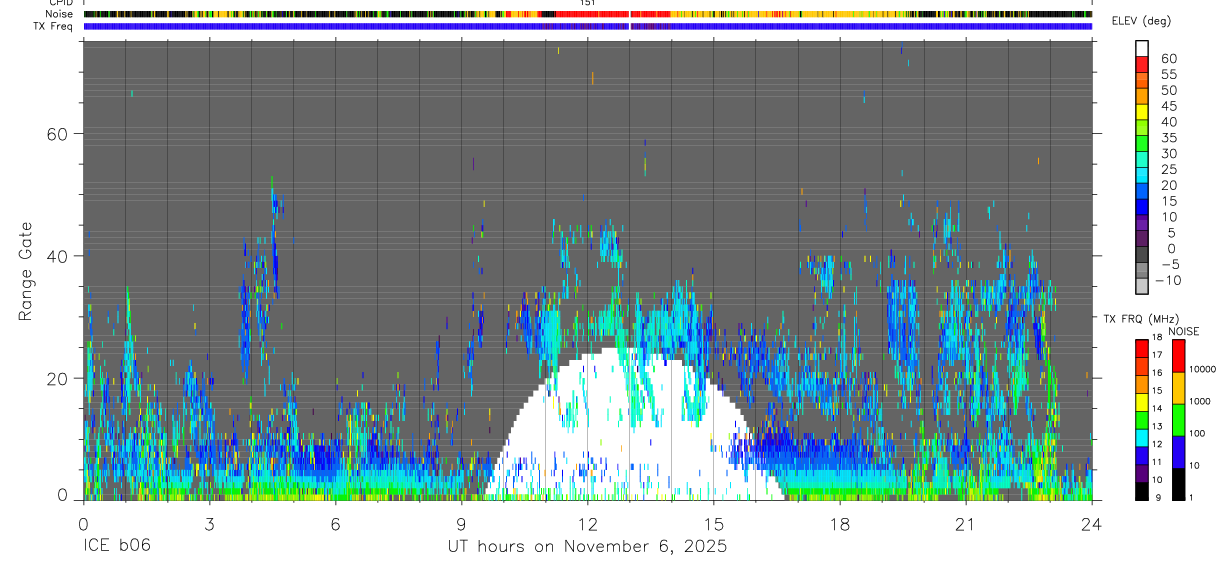The width and height of the screenshot is (1228, 567).
Task: Click the x-axis tick label '24'
Action: [1091, 523]
